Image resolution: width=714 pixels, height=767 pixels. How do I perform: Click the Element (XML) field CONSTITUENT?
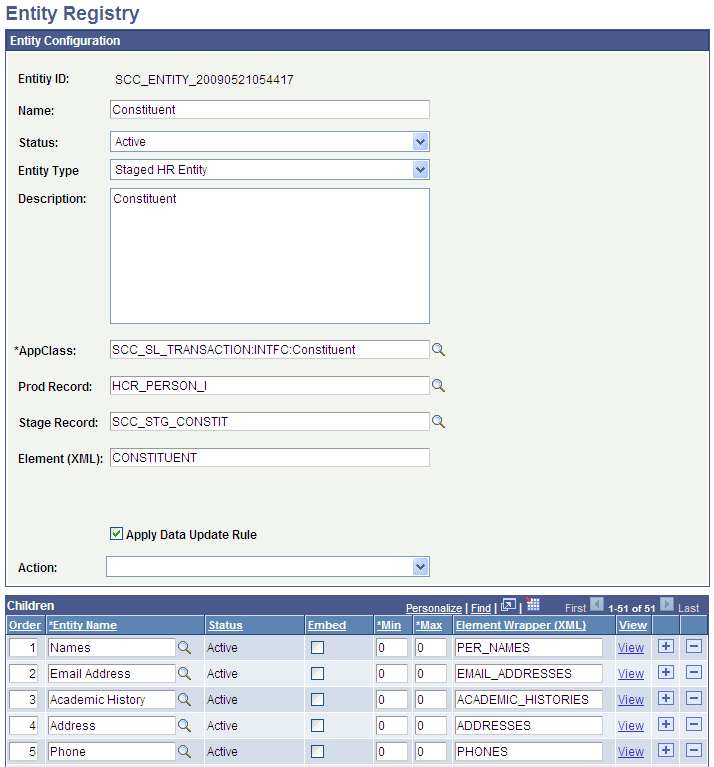[270, 457]
